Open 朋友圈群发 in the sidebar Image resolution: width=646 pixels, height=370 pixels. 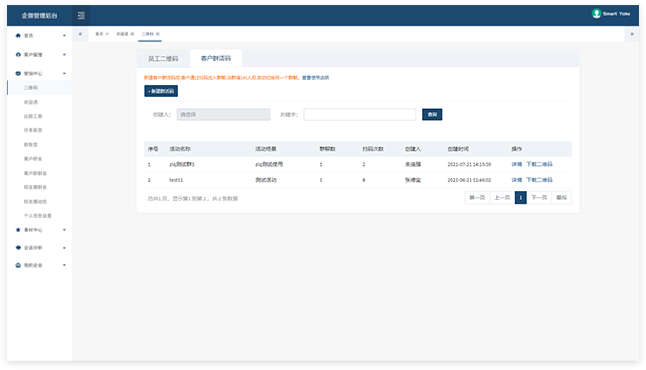35,187
